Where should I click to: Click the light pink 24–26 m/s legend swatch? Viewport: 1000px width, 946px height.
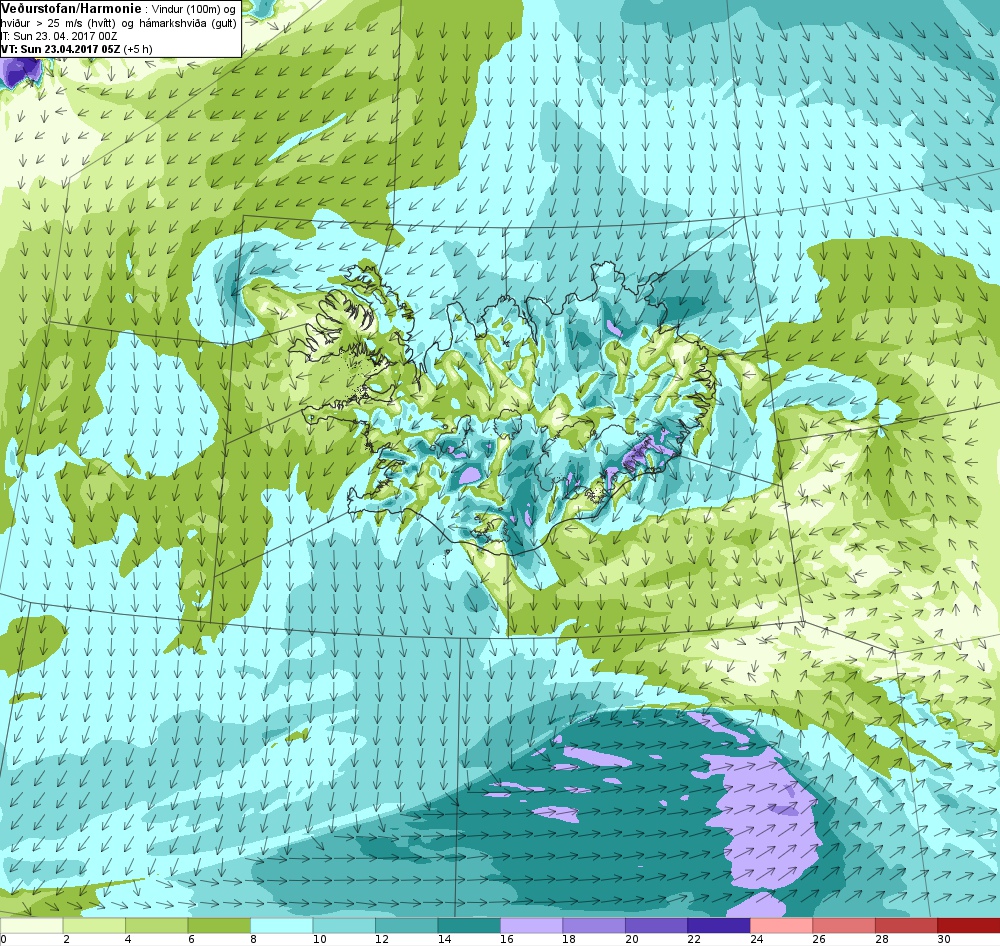point(781,925)
